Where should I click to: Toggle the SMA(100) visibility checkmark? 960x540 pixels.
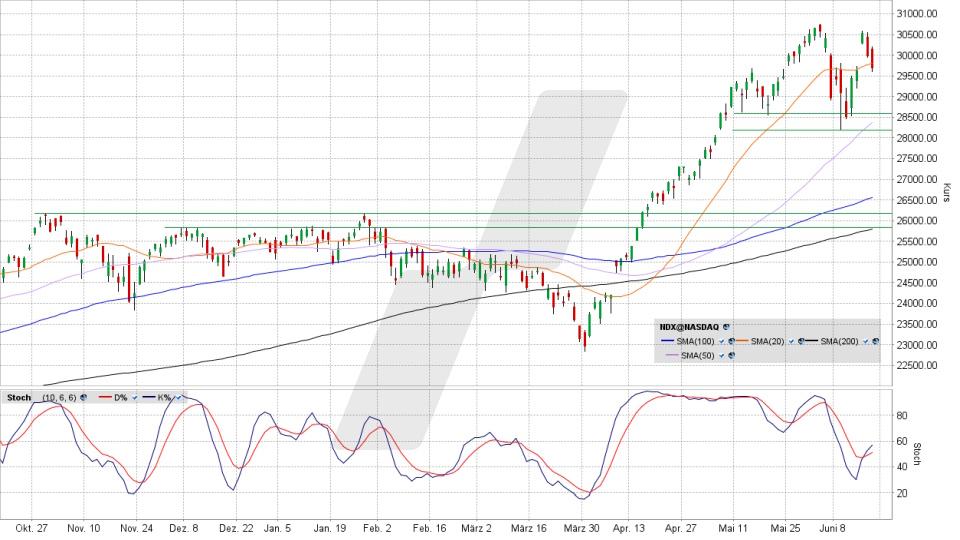coord(722,341)
